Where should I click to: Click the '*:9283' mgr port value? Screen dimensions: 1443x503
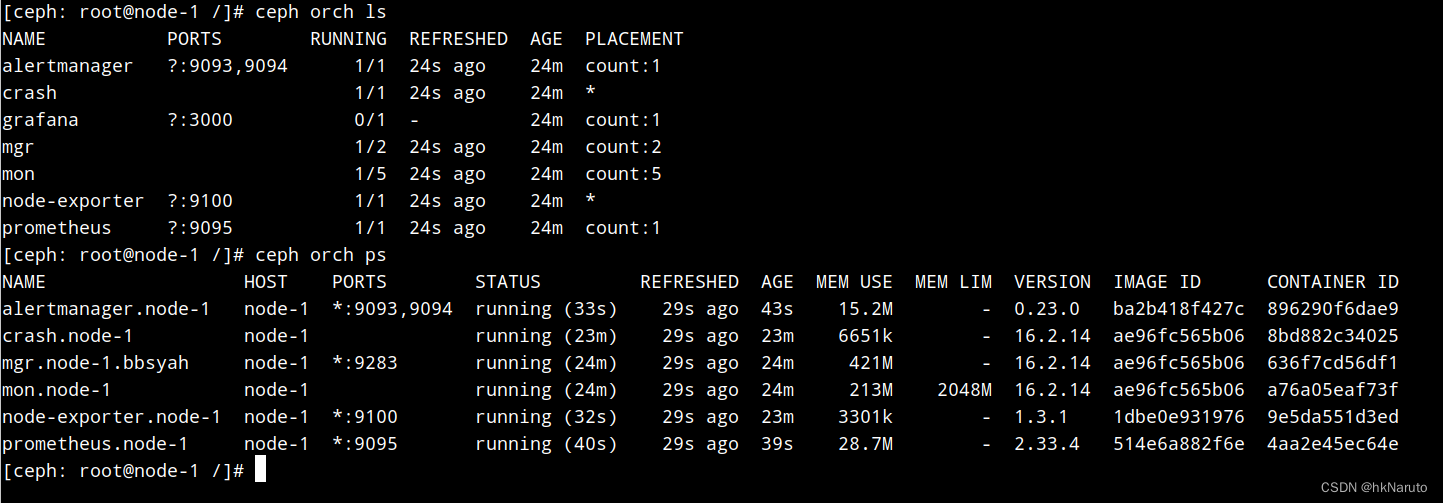point(365,363)
